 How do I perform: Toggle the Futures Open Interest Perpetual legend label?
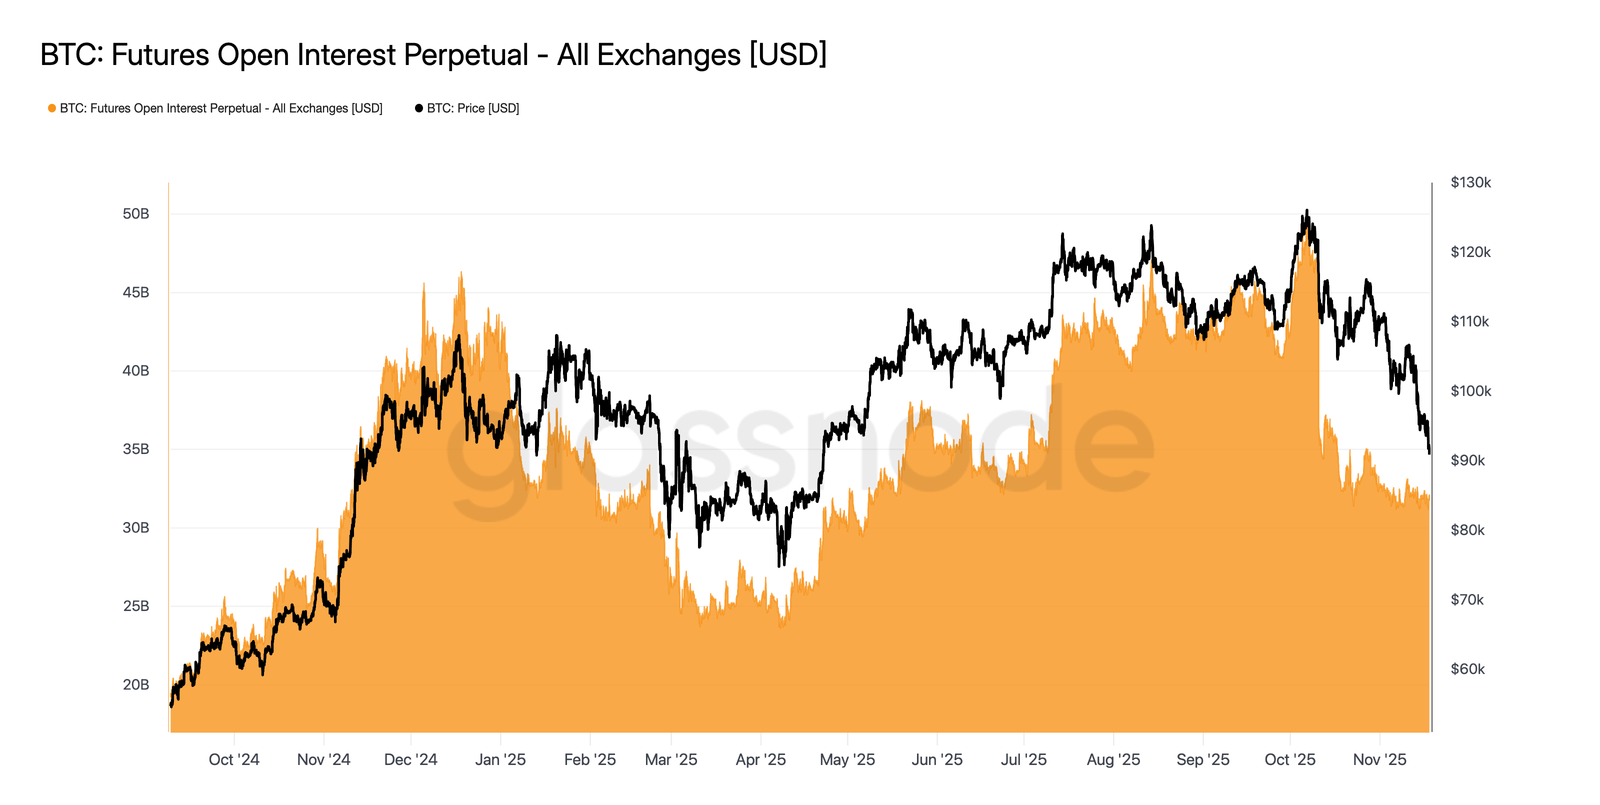(x=221, y=108)
